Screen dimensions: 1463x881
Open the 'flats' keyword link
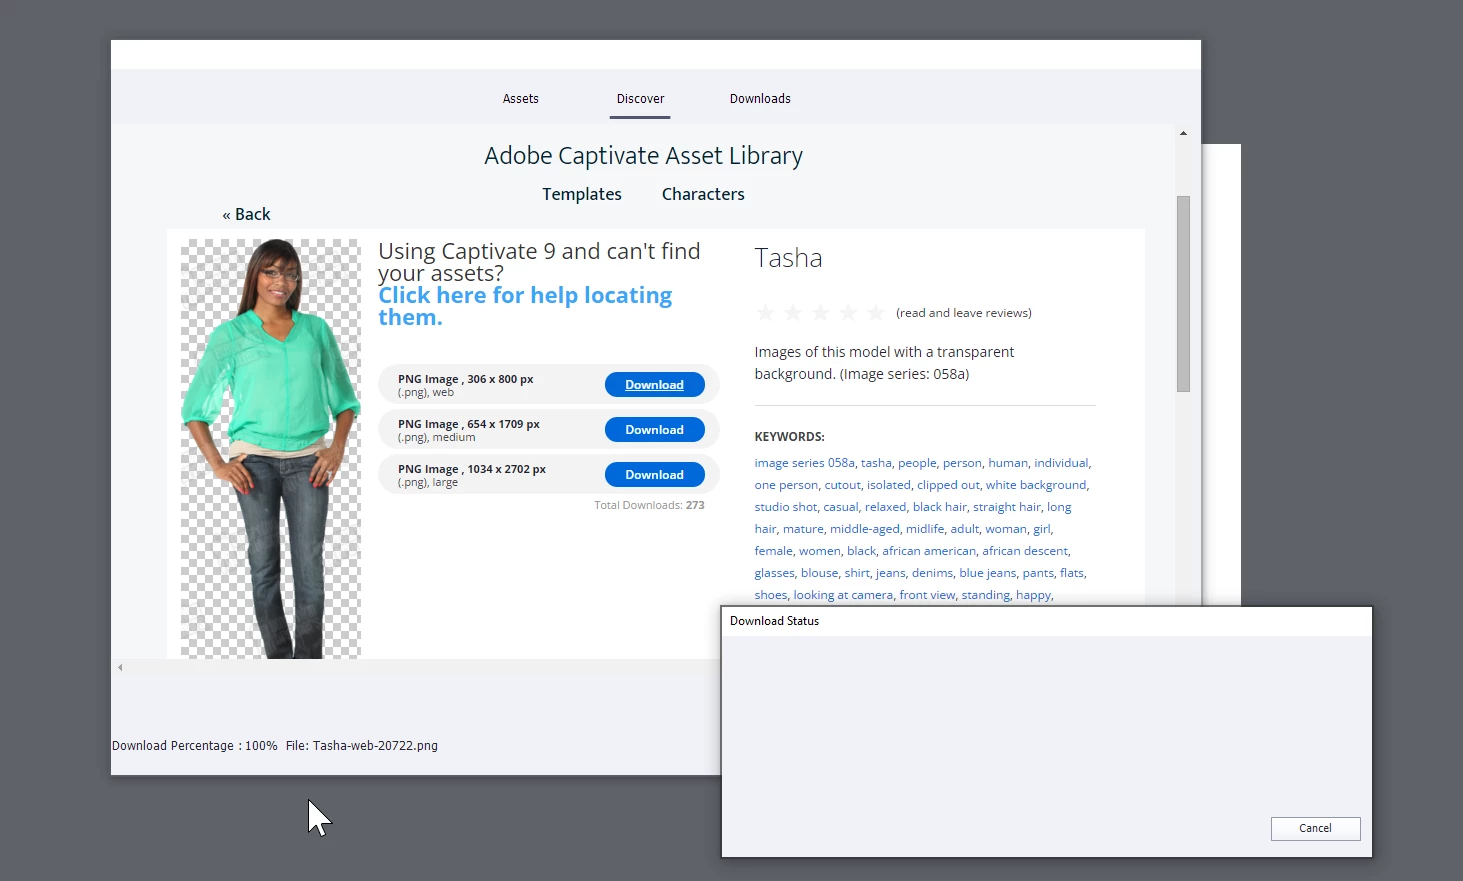pyautogui.click(x=1072, y=573)
